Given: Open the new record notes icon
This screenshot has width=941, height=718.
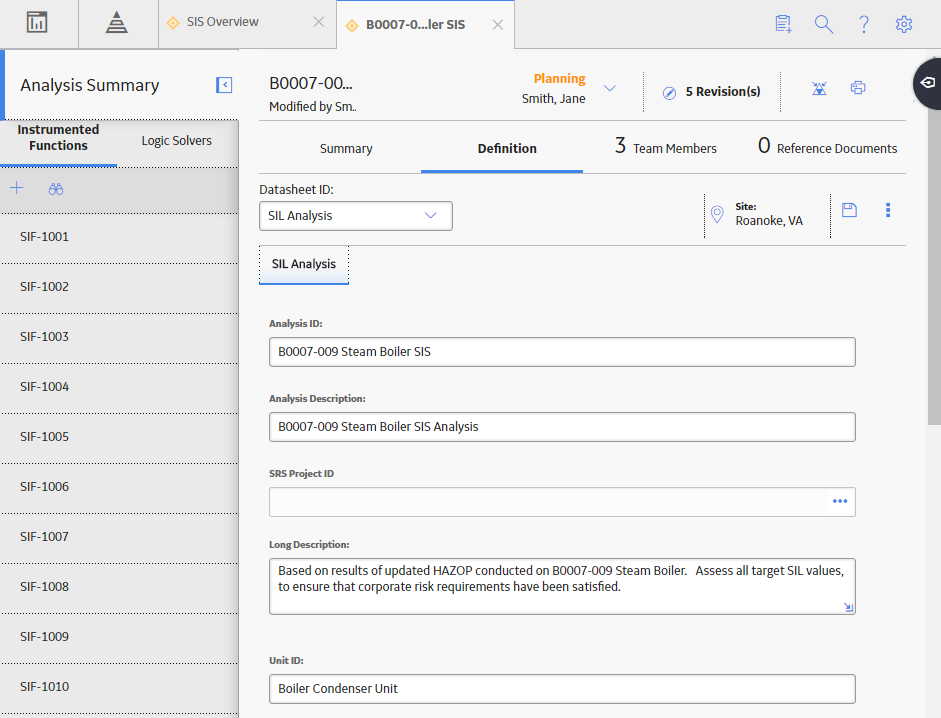Looking at the screenshot, I should [x=783, y=24].
